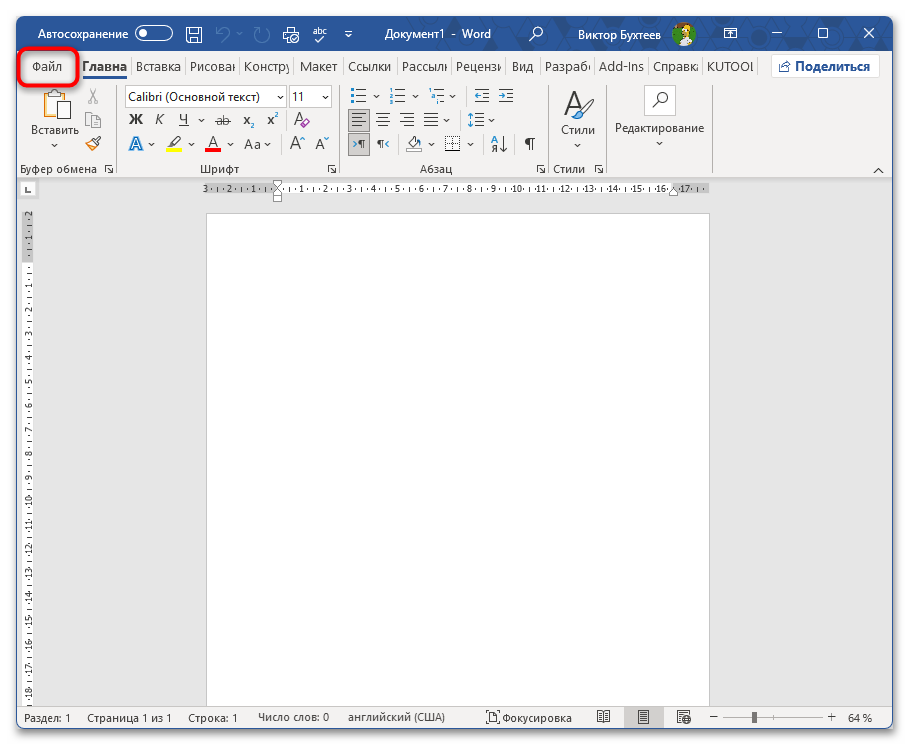Enable justified text alignment

coord(430,120)
